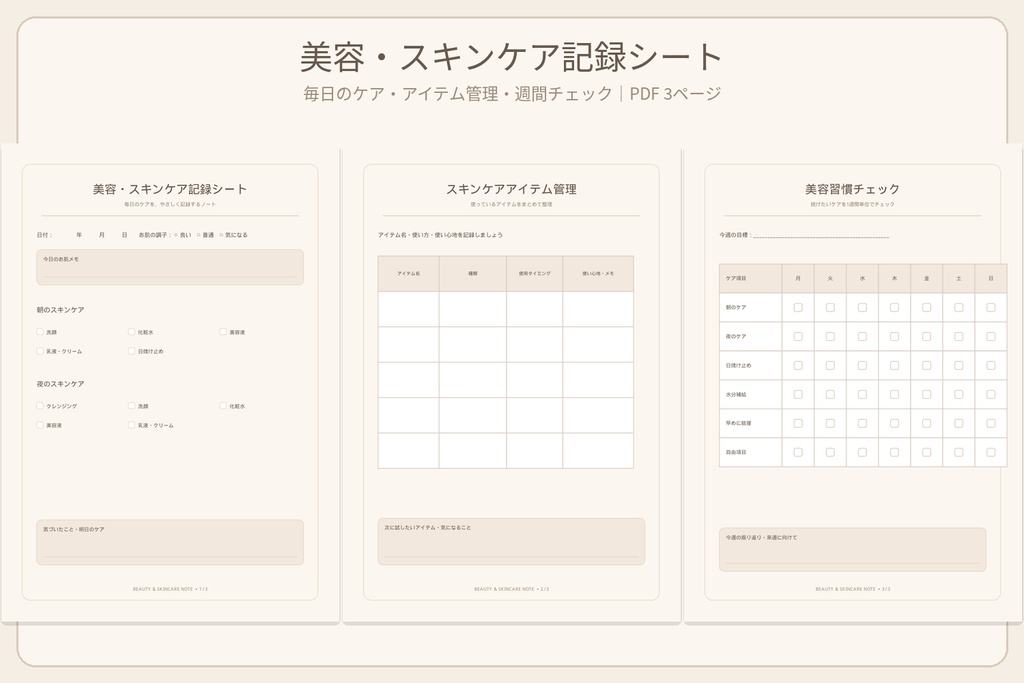The width and height of the screenshot is (1024, 683).
Task: Select the 気になる skin condition option
Action: (x=221, y=235)
